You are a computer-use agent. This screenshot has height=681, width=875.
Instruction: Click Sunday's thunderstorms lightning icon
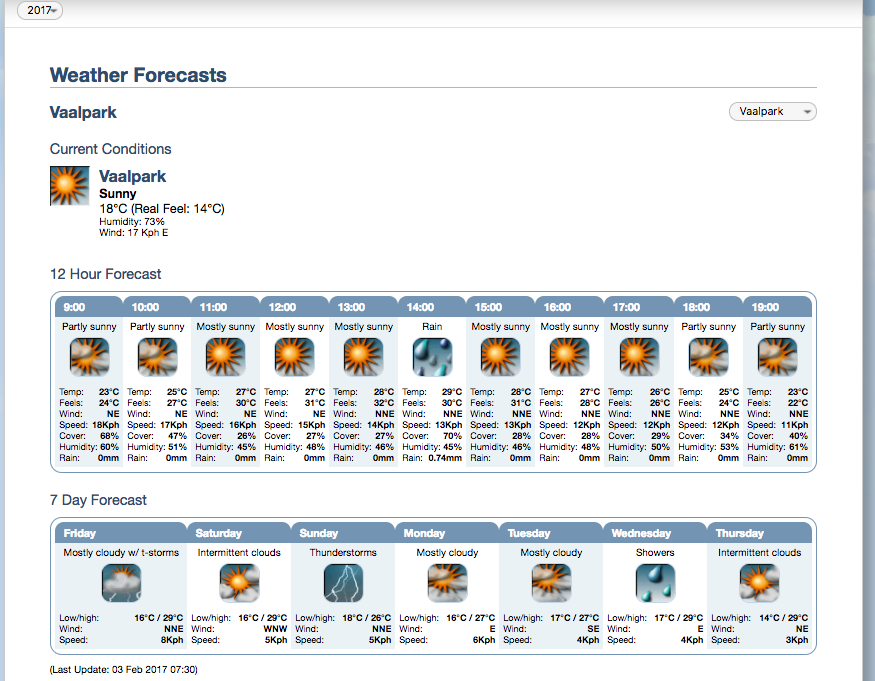tap(343, 583)
